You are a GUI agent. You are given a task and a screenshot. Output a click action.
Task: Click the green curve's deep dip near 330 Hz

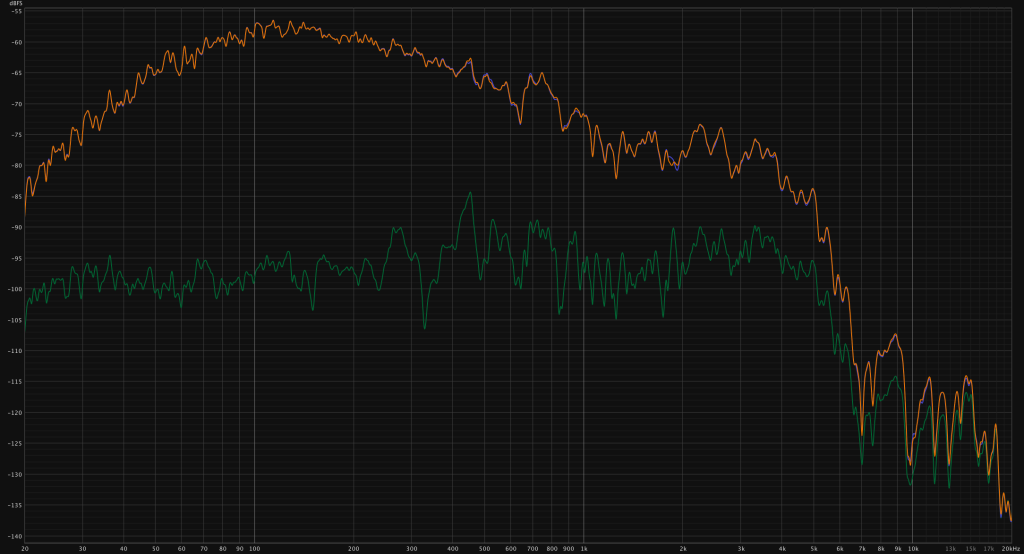(x=424, y=326)
